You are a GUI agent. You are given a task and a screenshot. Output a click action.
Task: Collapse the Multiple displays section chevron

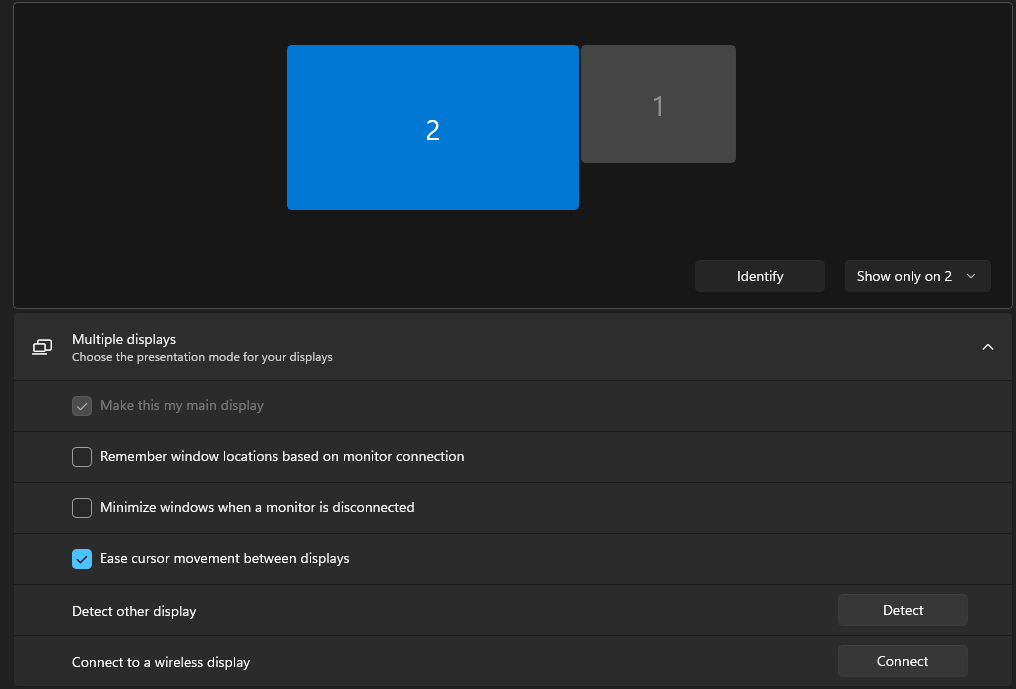[x=987, y=347]
